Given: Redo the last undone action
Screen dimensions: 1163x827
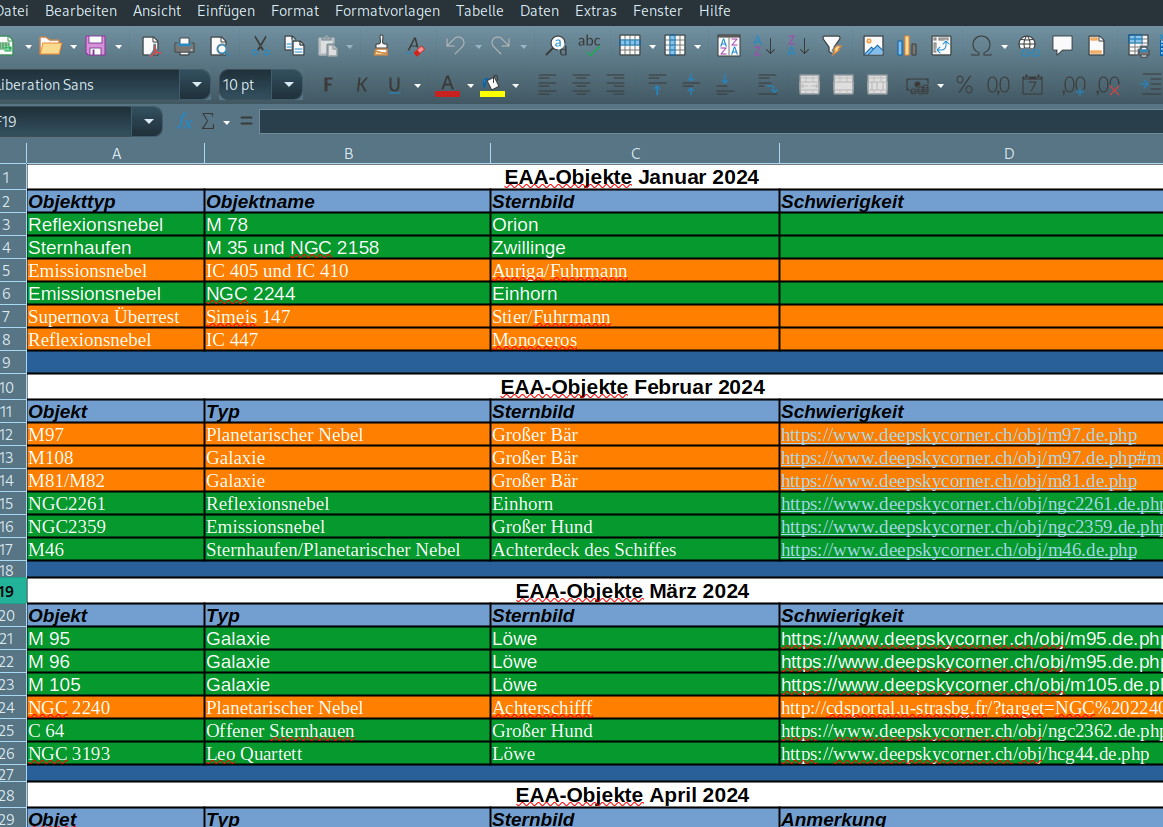Looking at the screenshot, I should pos(501,47).
